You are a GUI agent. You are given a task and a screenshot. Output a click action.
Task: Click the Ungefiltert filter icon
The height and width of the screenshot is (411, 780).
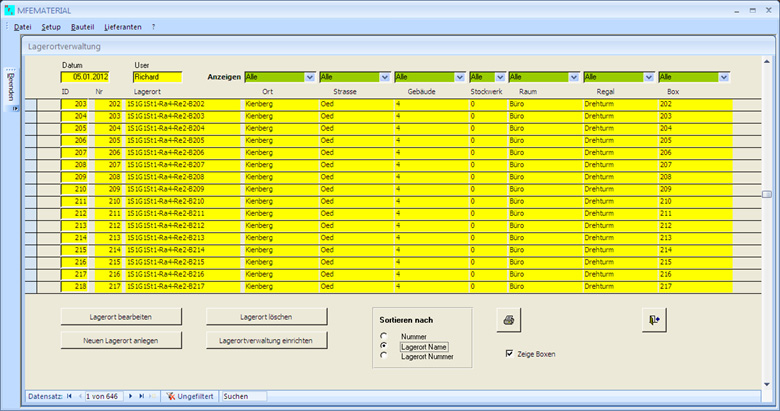click(173, 397)
